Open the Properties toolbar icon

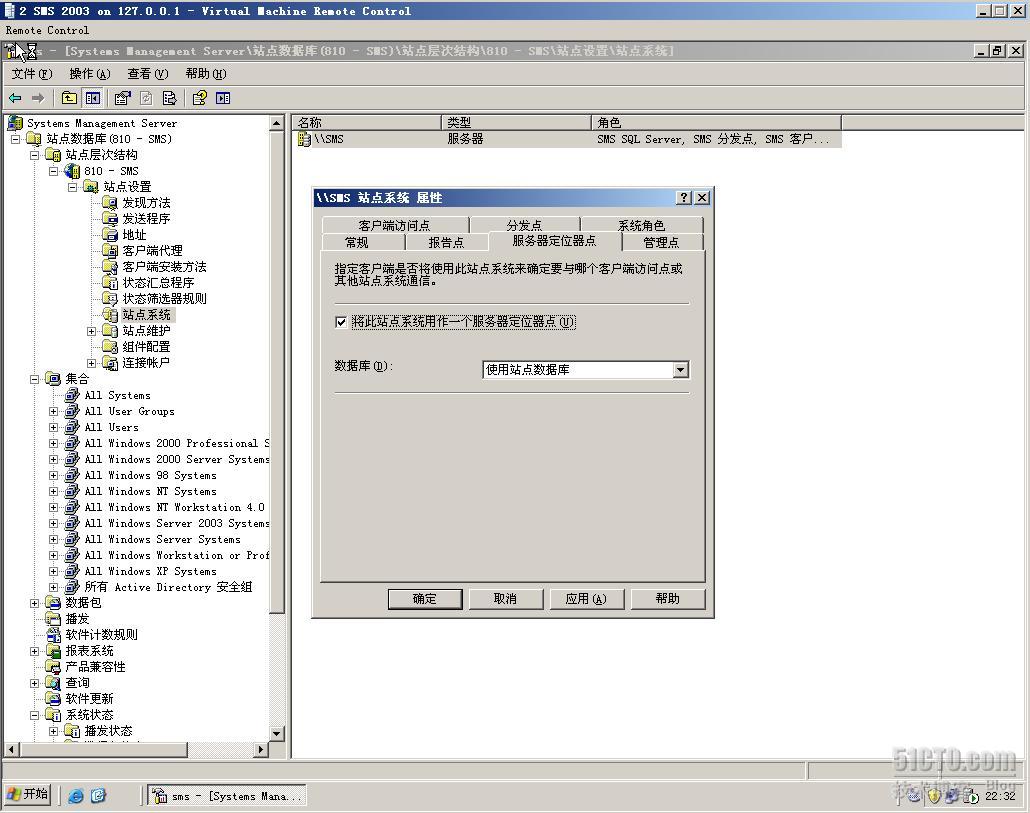click(122, 98)
